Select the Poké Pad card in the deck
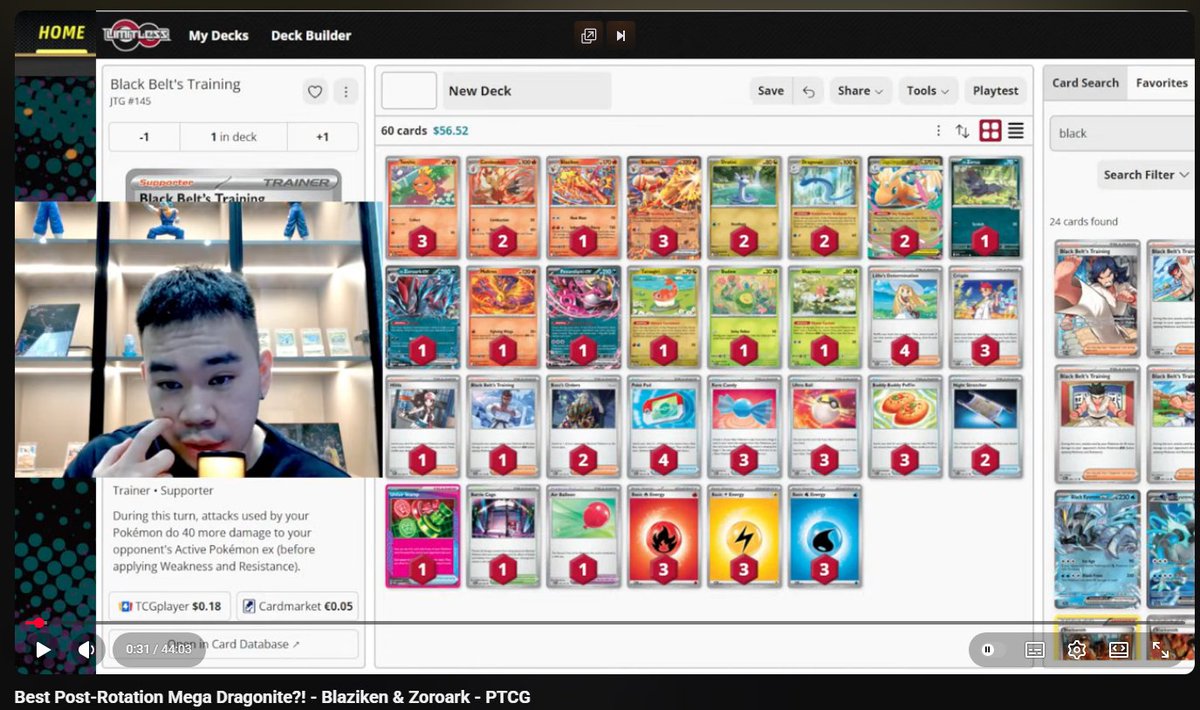The width and height of the screenshot is (1200, 710). click(664, 426)
